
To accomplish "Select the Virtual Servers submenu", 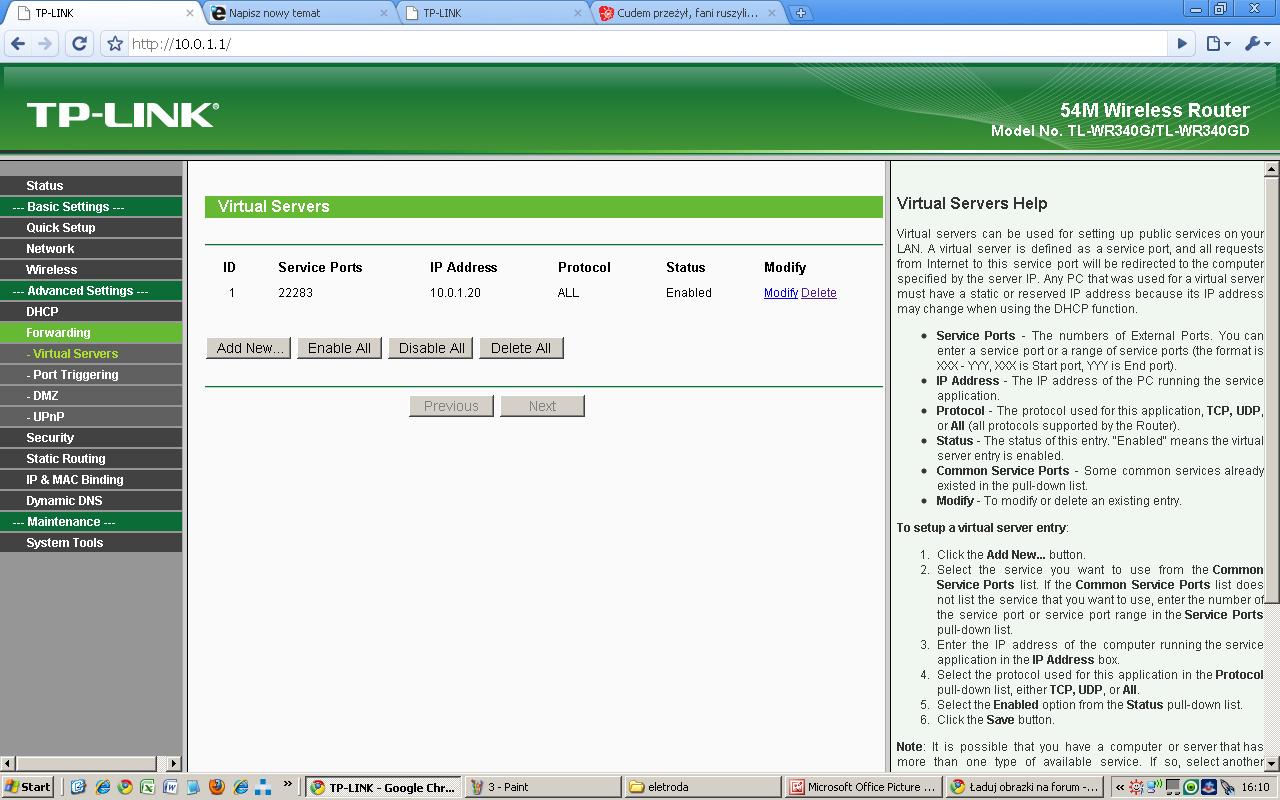I will click(x=91, y=353).
